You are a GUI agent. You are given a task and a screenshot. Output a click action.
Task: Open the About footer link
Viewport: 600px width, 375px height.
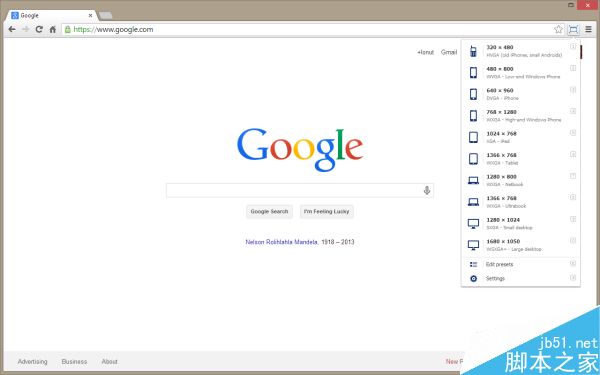point(109,362)
